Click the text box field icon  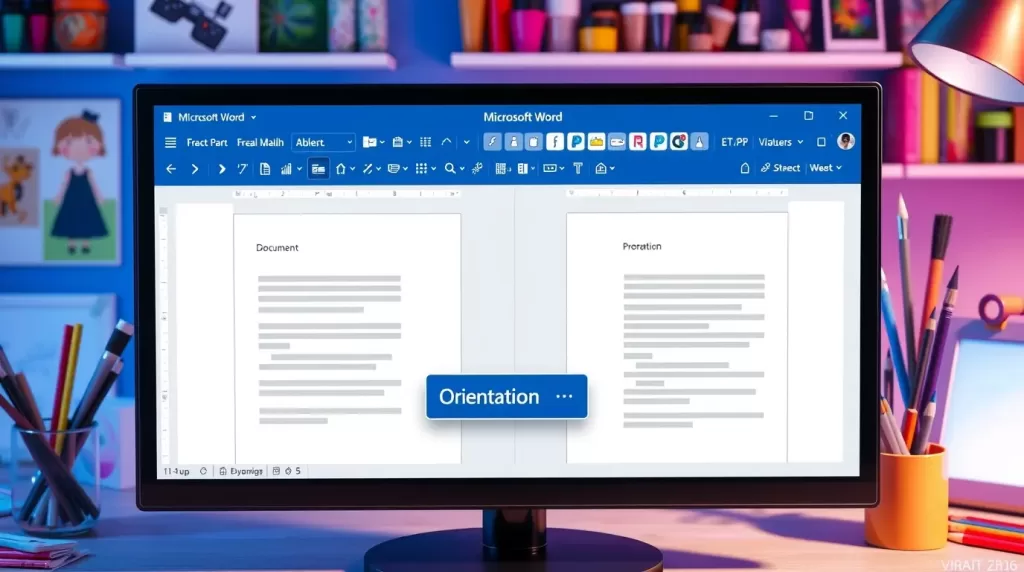(x=550, y=168)
